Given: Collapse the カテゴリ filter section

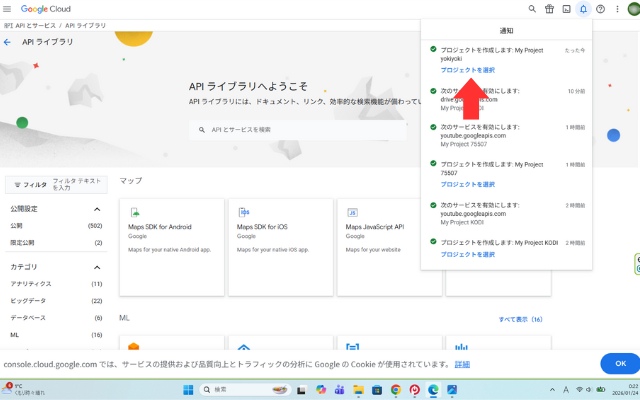Looking at the screenshot, I should (x=97, y=267).
